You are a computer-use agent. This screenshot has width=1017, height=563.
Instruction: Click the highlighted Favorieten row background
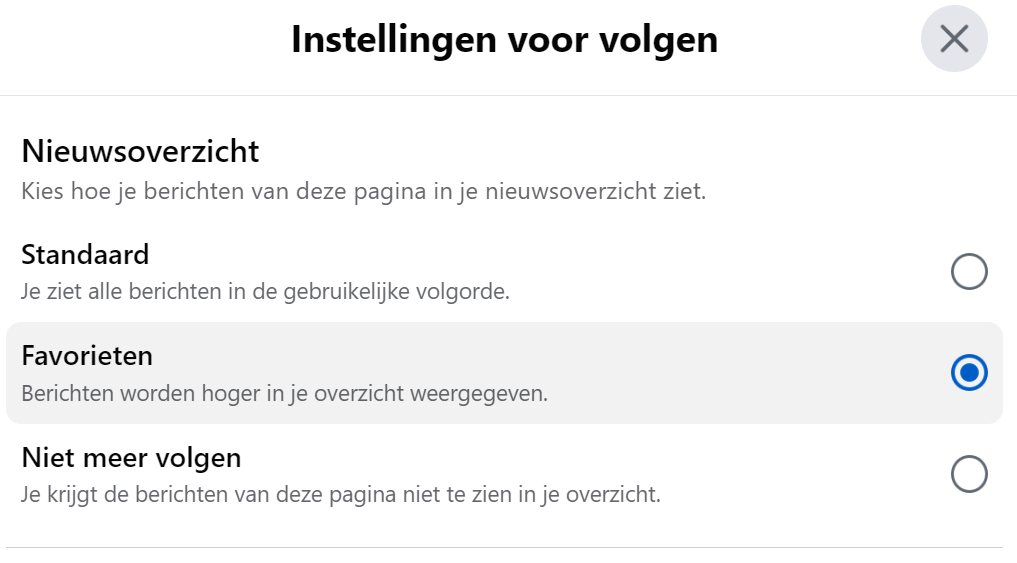[505, 373]
